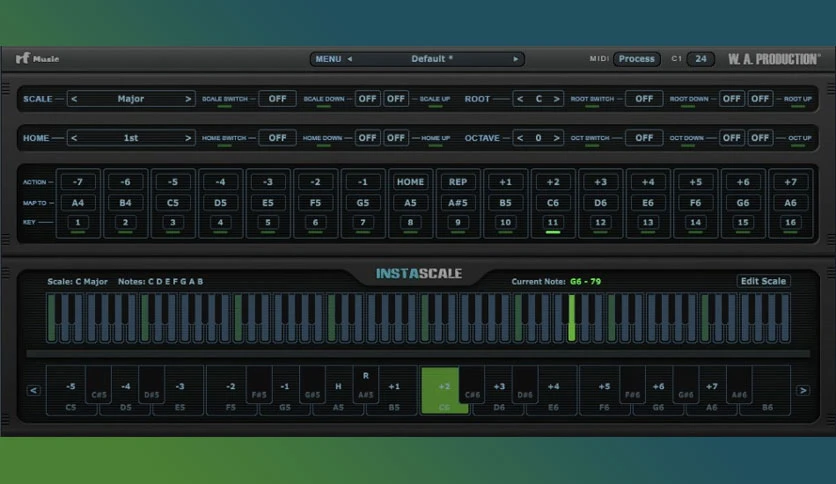Toggle Home Switch OFF button
The image size is (836, 484).
(x=277, y=138)
